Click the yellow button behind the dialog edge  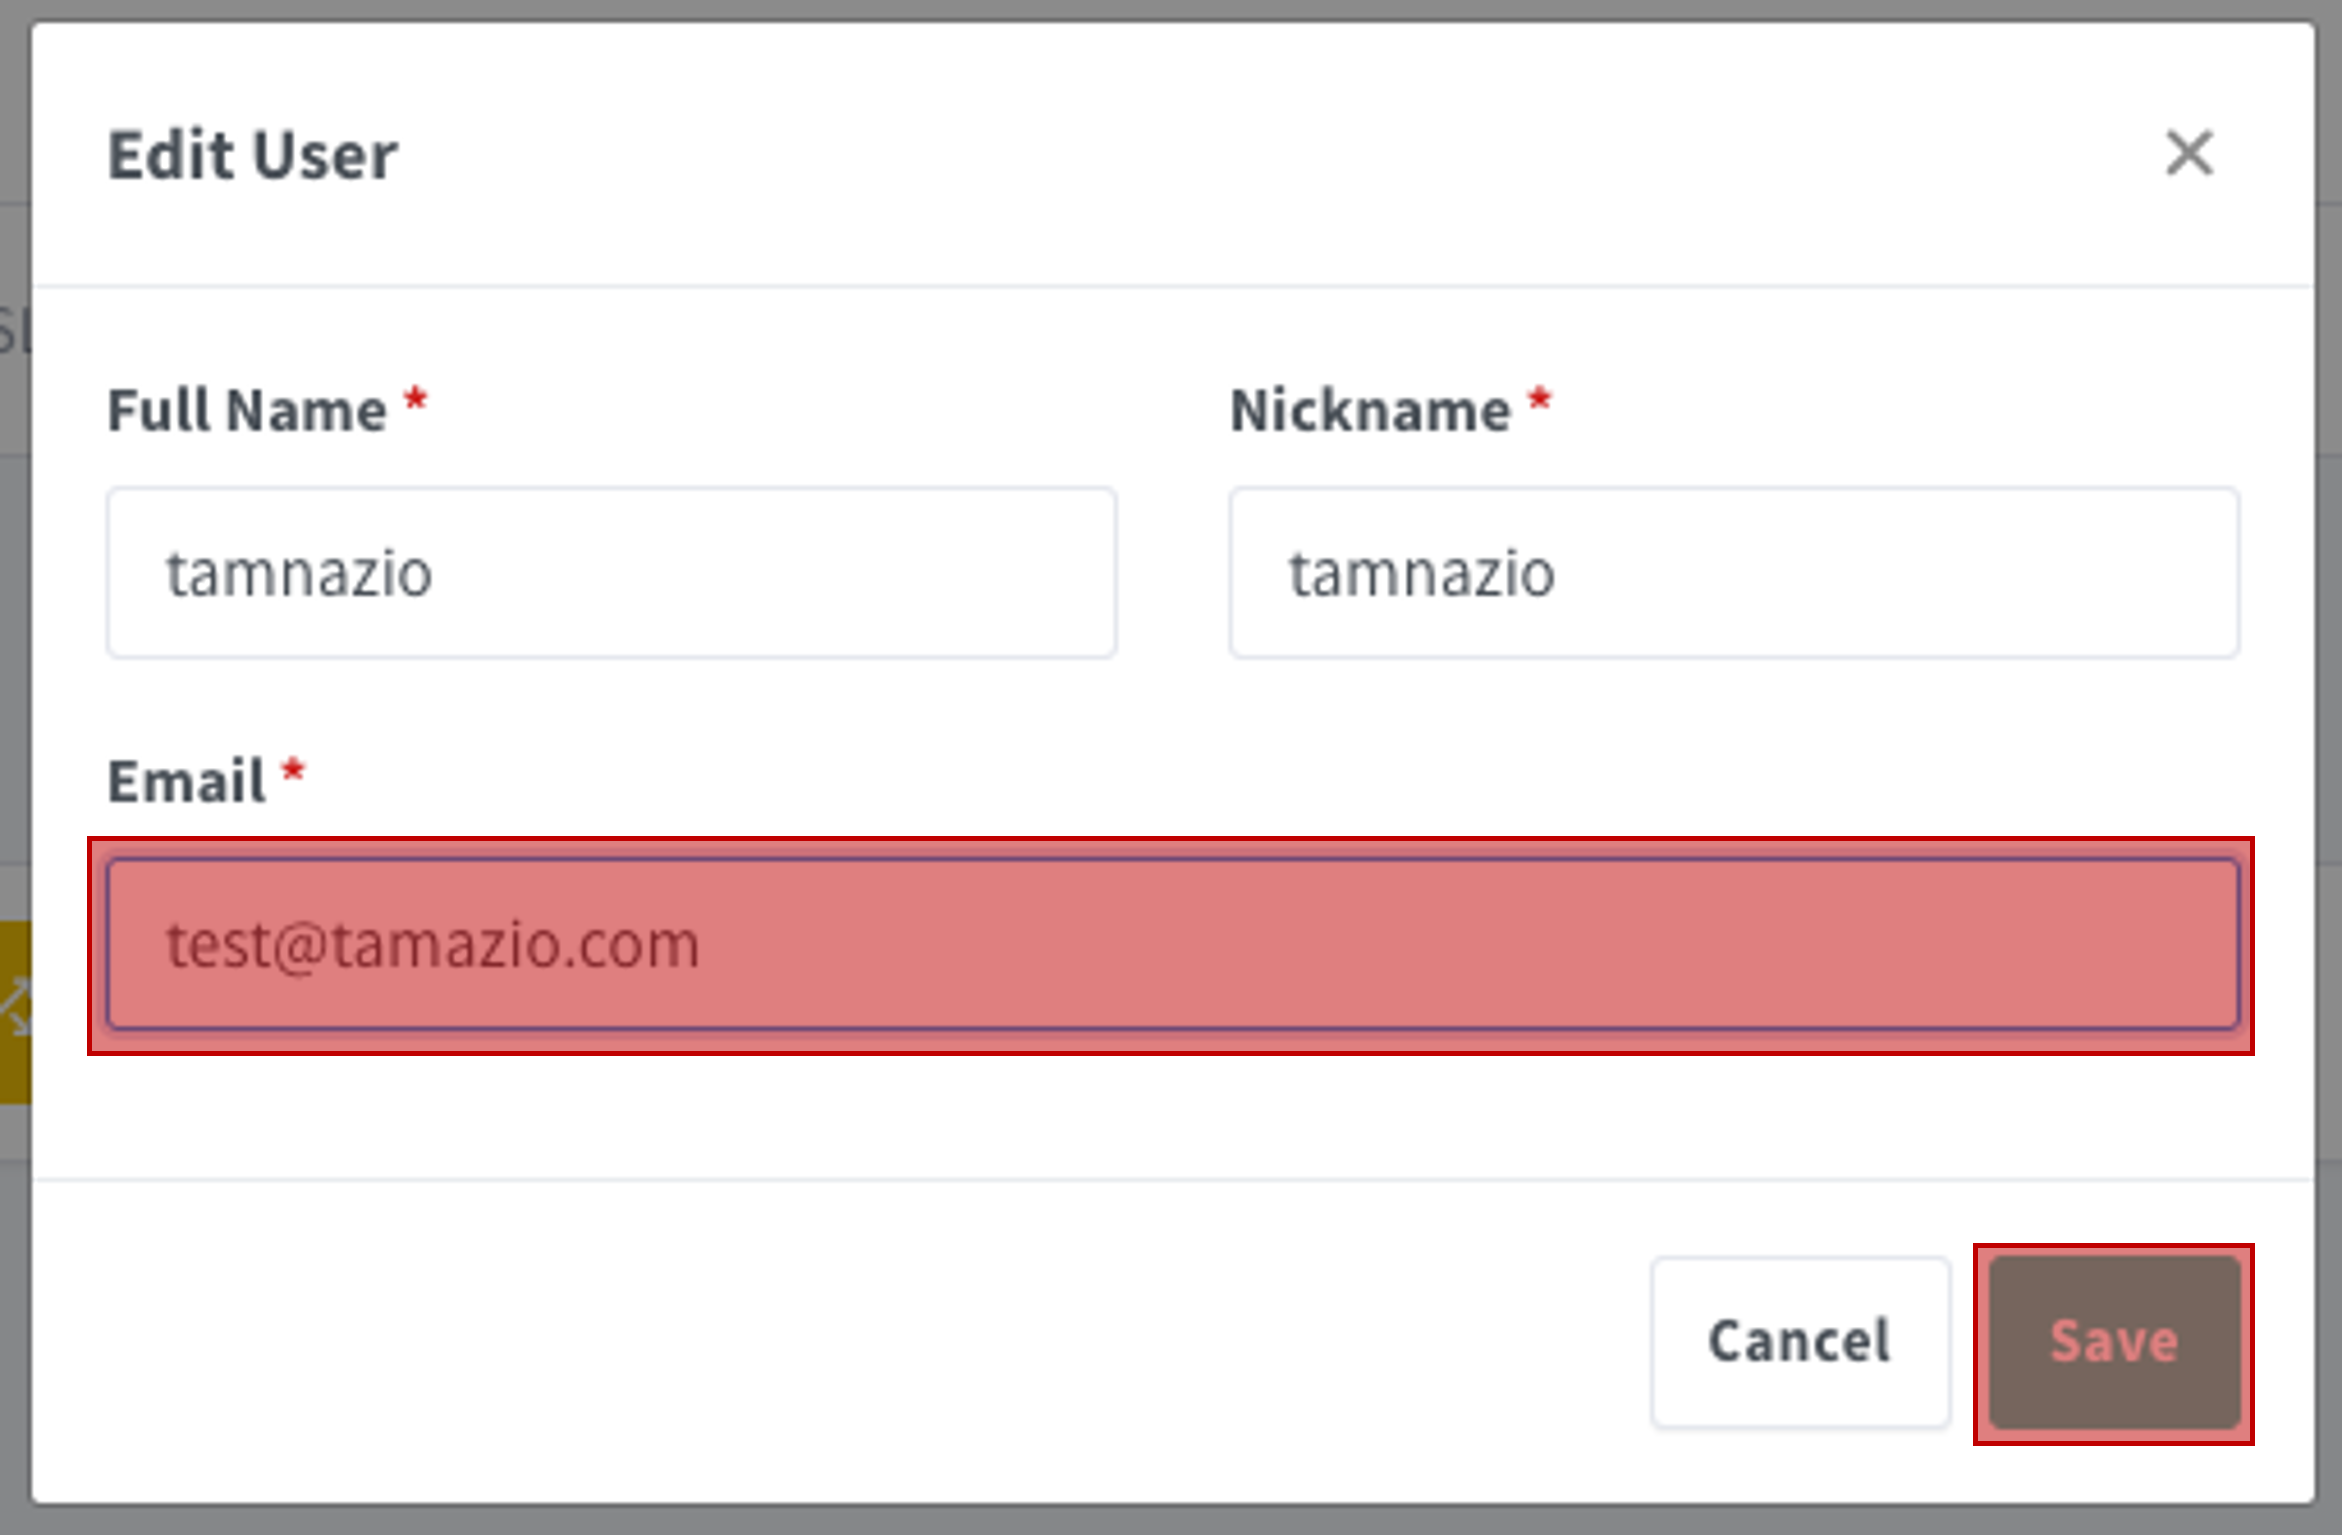coord(15,1012)
